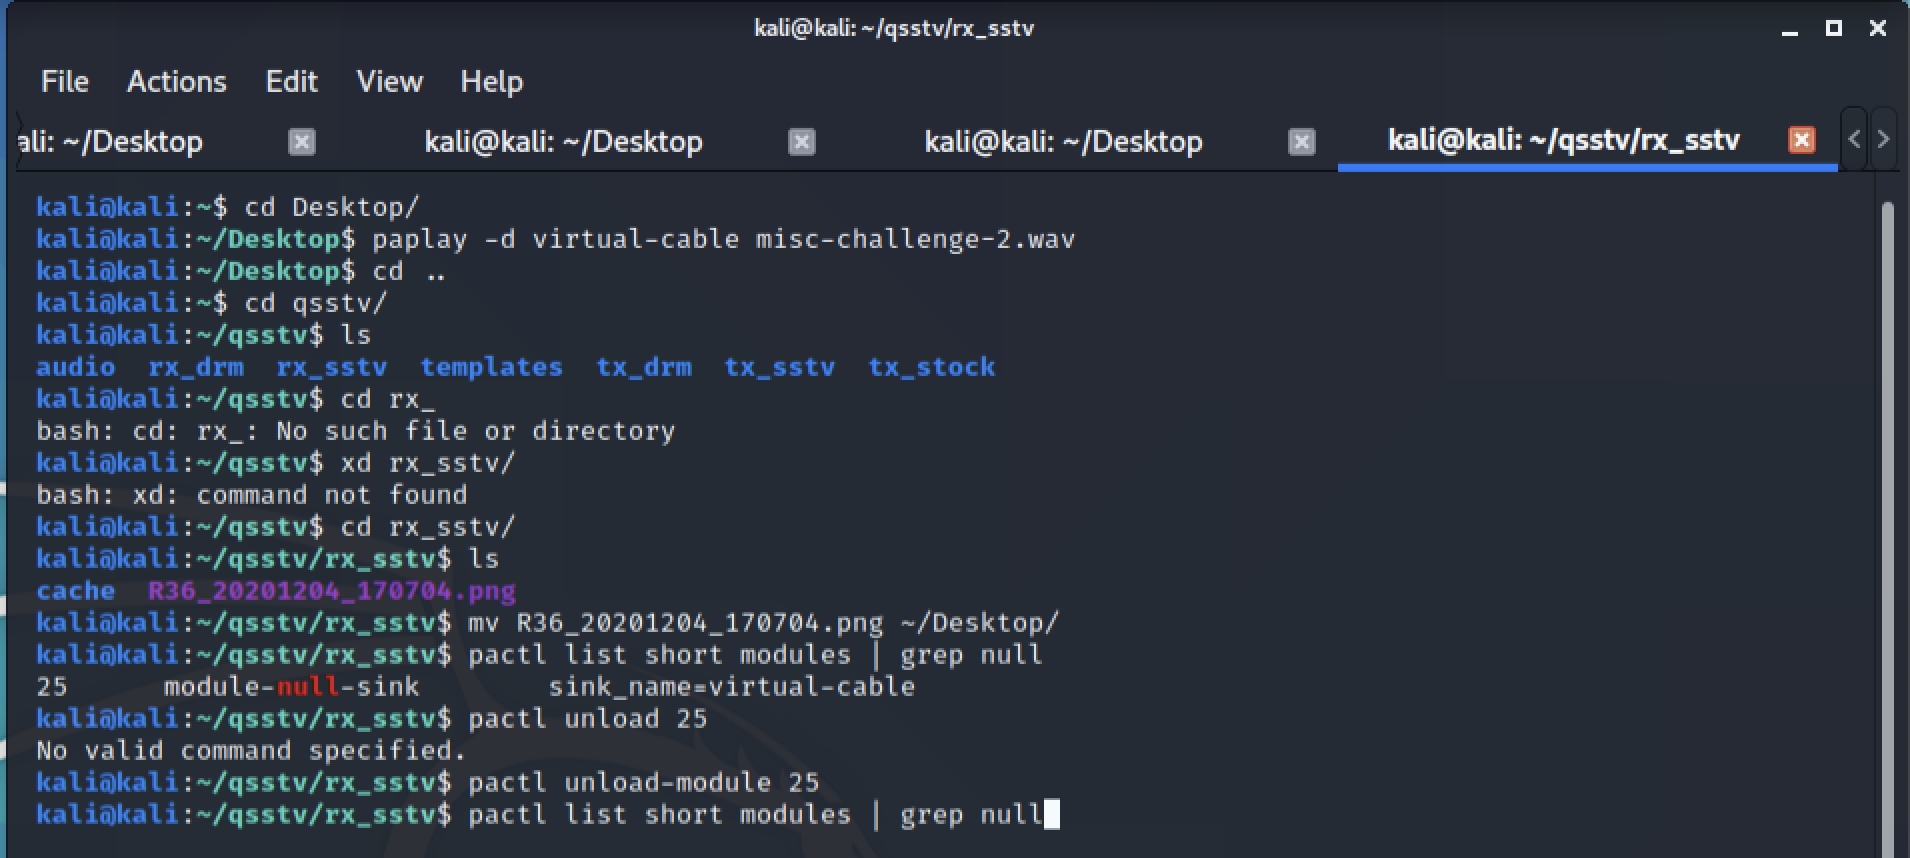
Task: Switch to the second kali@kali: ~/Desktop tab
Action: (x=563, y=141)
